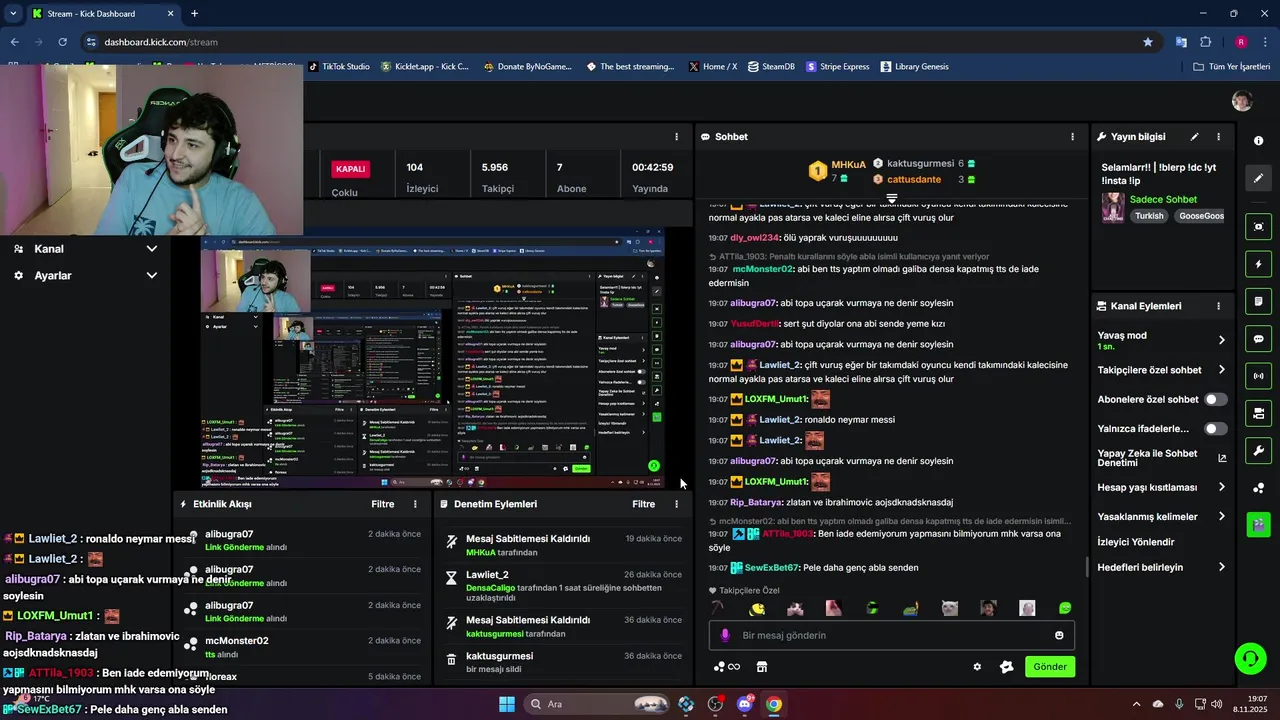The width and height of the screenshot is (1280, 720).
Task: Click the KAPALI status badge
Action: tap(351, 169)
